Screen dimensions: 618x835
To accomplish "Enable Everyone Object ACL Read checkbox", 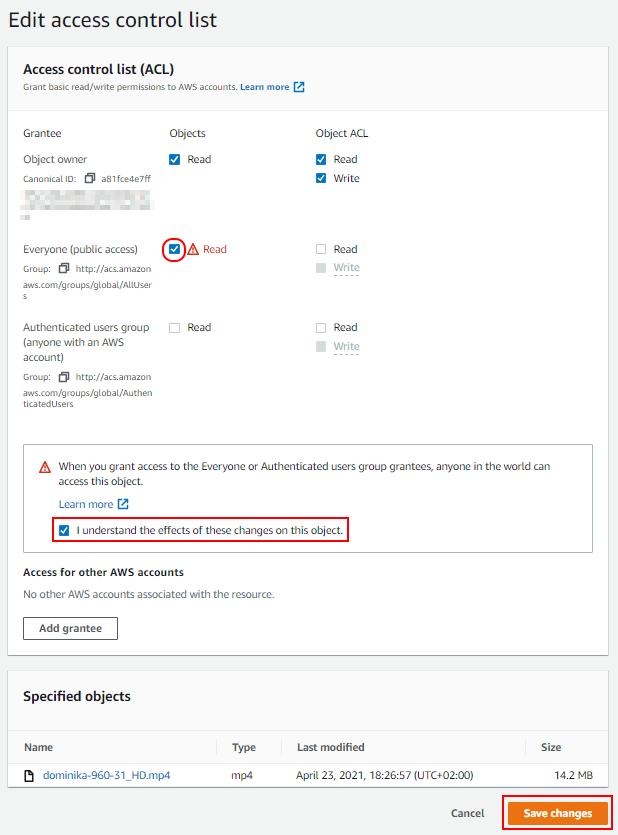I will click(x=321, y=249).
